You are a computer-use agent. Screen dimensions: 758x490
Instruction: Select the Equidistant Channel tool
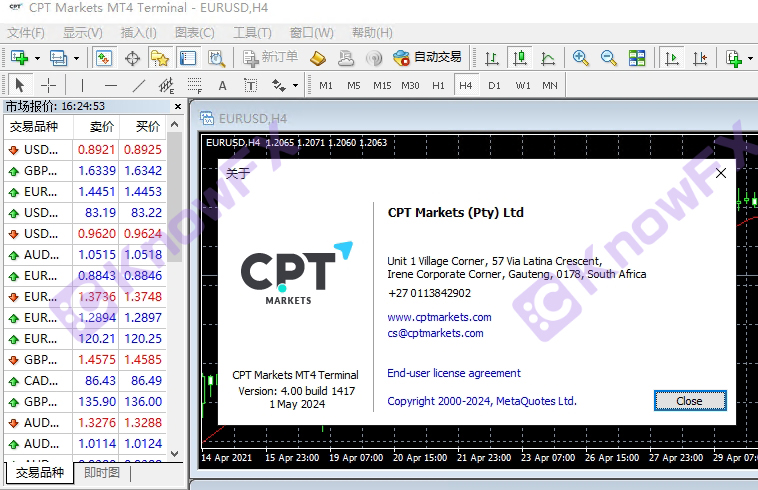167,86
